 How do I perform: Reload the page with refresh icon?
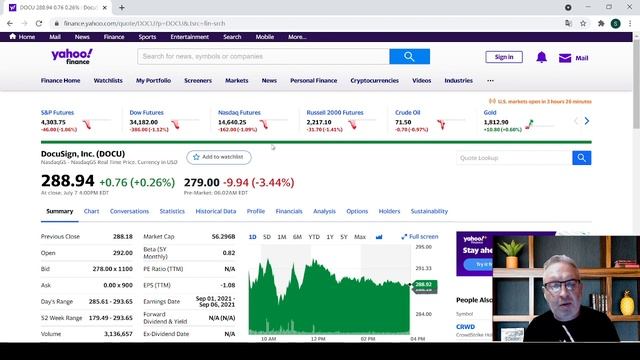click(39, 24)
